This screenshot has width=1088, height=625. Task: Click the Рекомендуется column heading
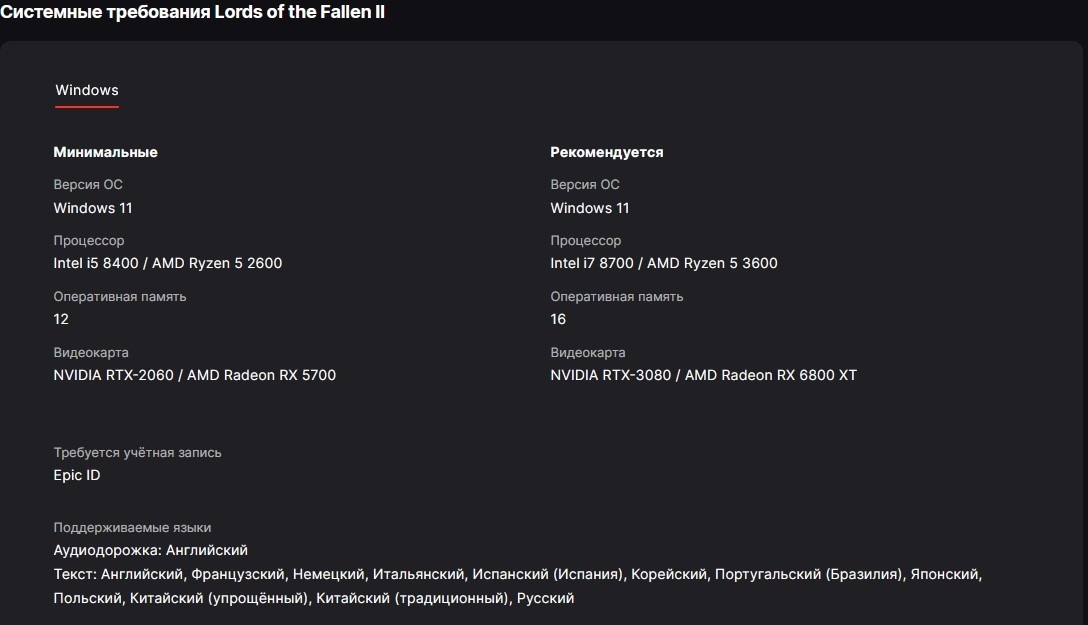(x=607, y=152)
